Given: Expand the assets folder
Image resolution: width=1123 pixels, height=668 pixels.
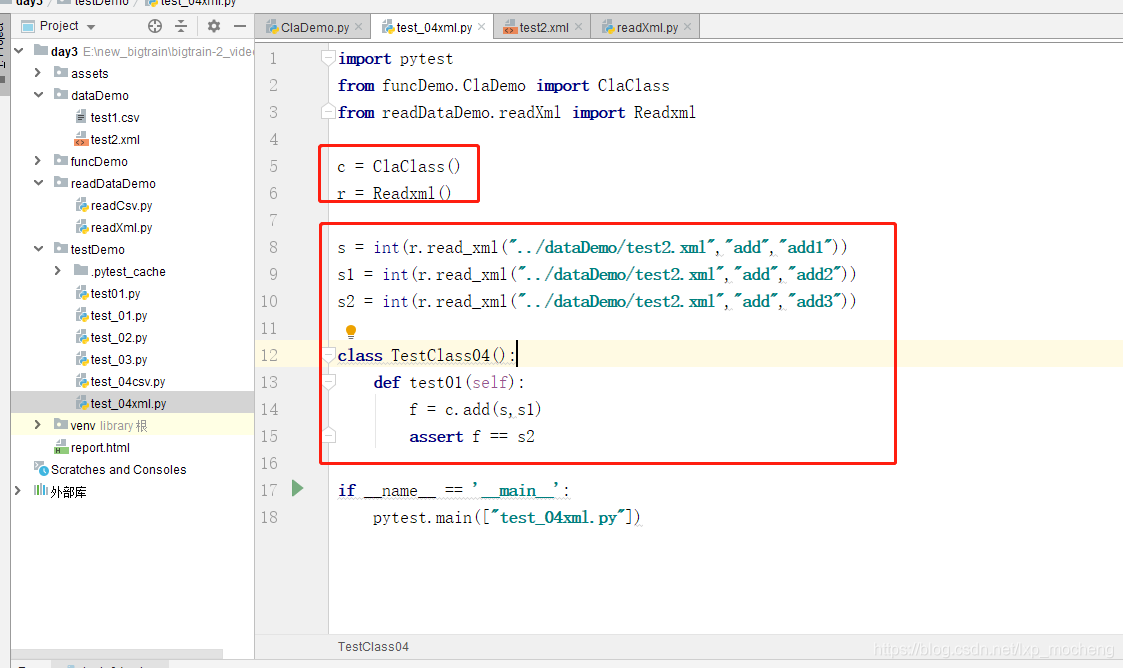Looking at the screenshot, I should tap(37, 73).
